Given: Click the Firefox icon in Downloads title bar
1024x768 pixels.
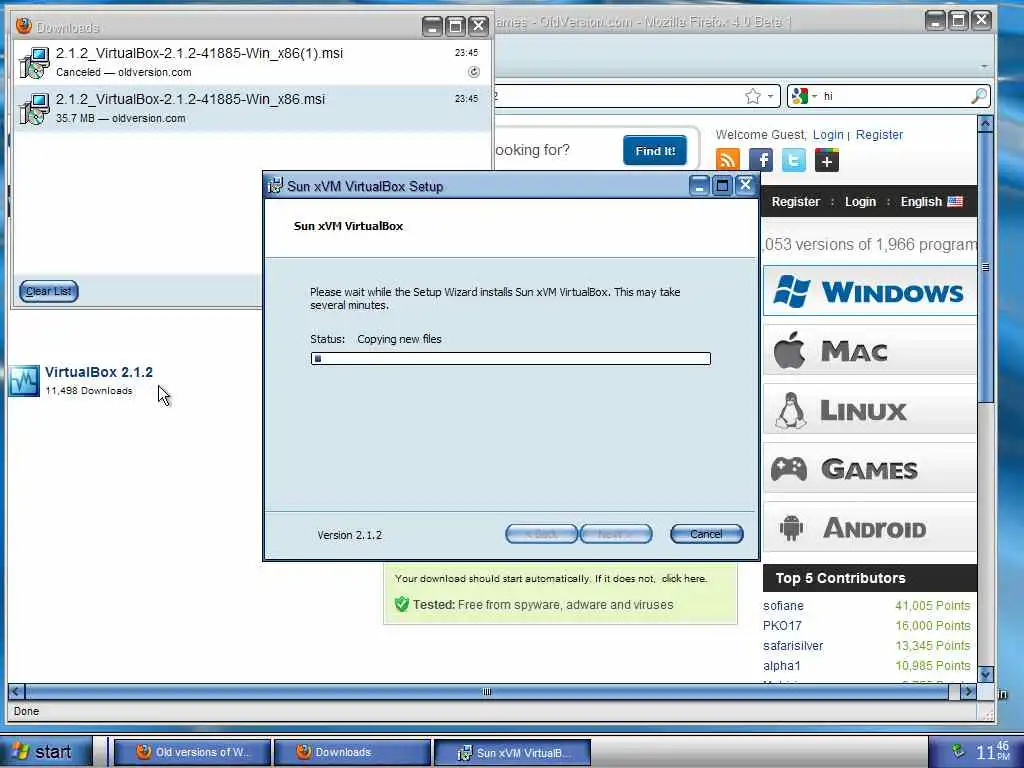Looking at the screenshot, I should pyautogui.click(x=24, y=26).
